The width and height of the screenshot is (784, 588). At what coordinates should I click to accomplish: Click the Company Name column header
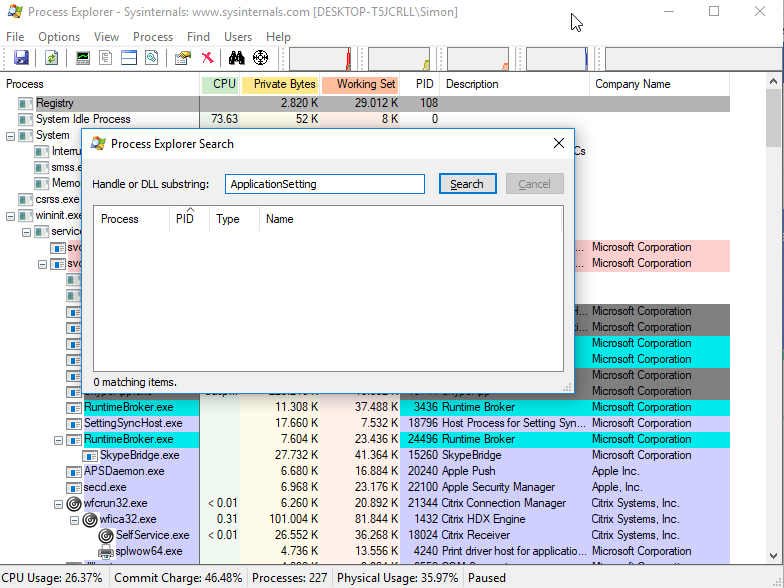coord(660,84)
